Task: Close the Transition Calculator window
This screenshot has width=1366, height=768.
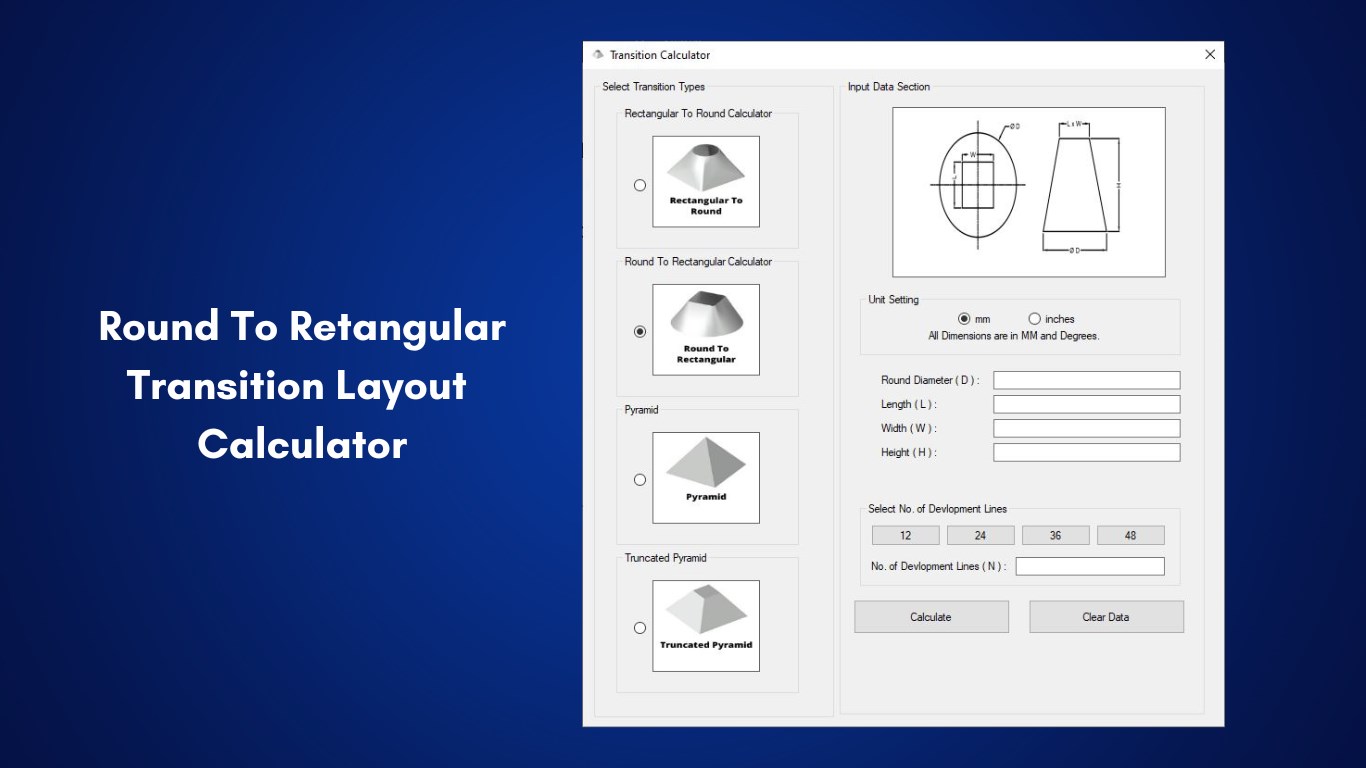Action: (1210, 55)
